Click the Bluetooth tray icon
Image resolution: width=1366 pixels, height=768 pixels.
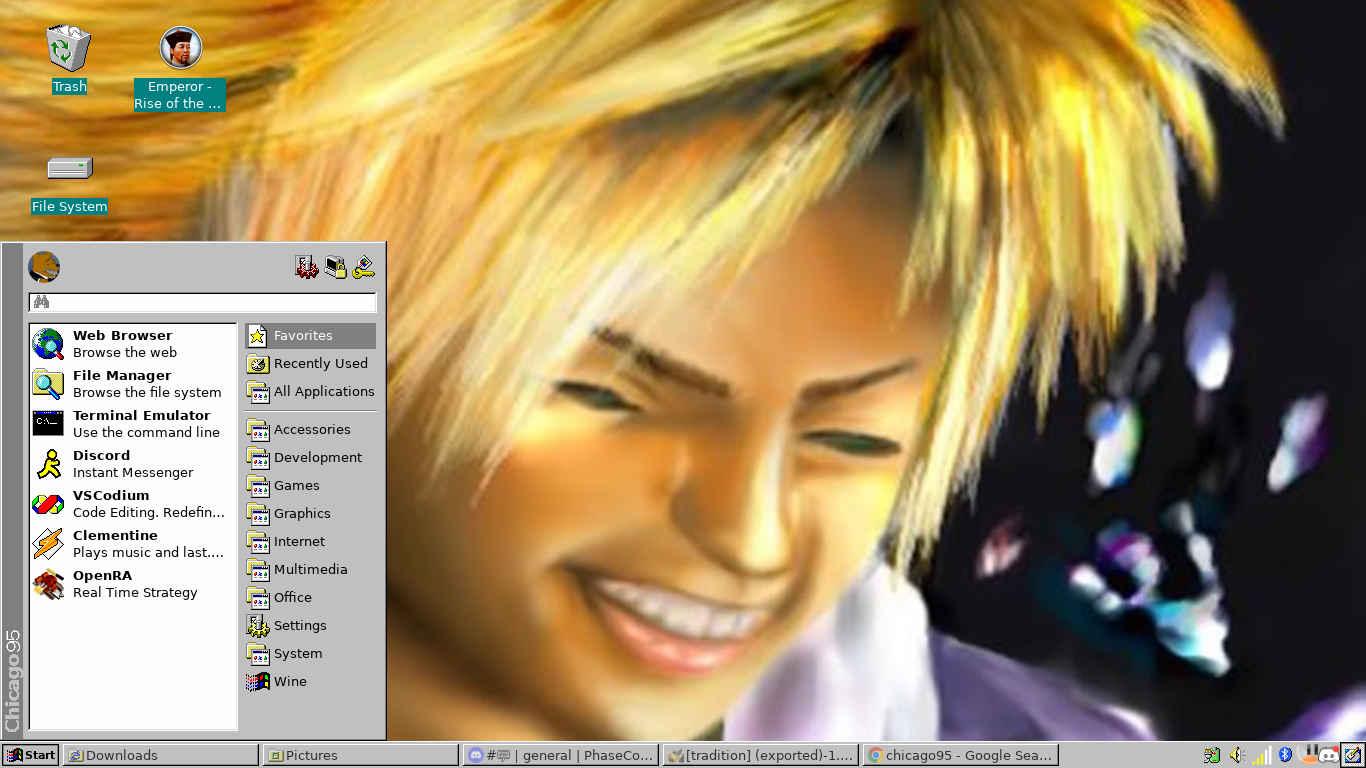[x=1286, y=755]
